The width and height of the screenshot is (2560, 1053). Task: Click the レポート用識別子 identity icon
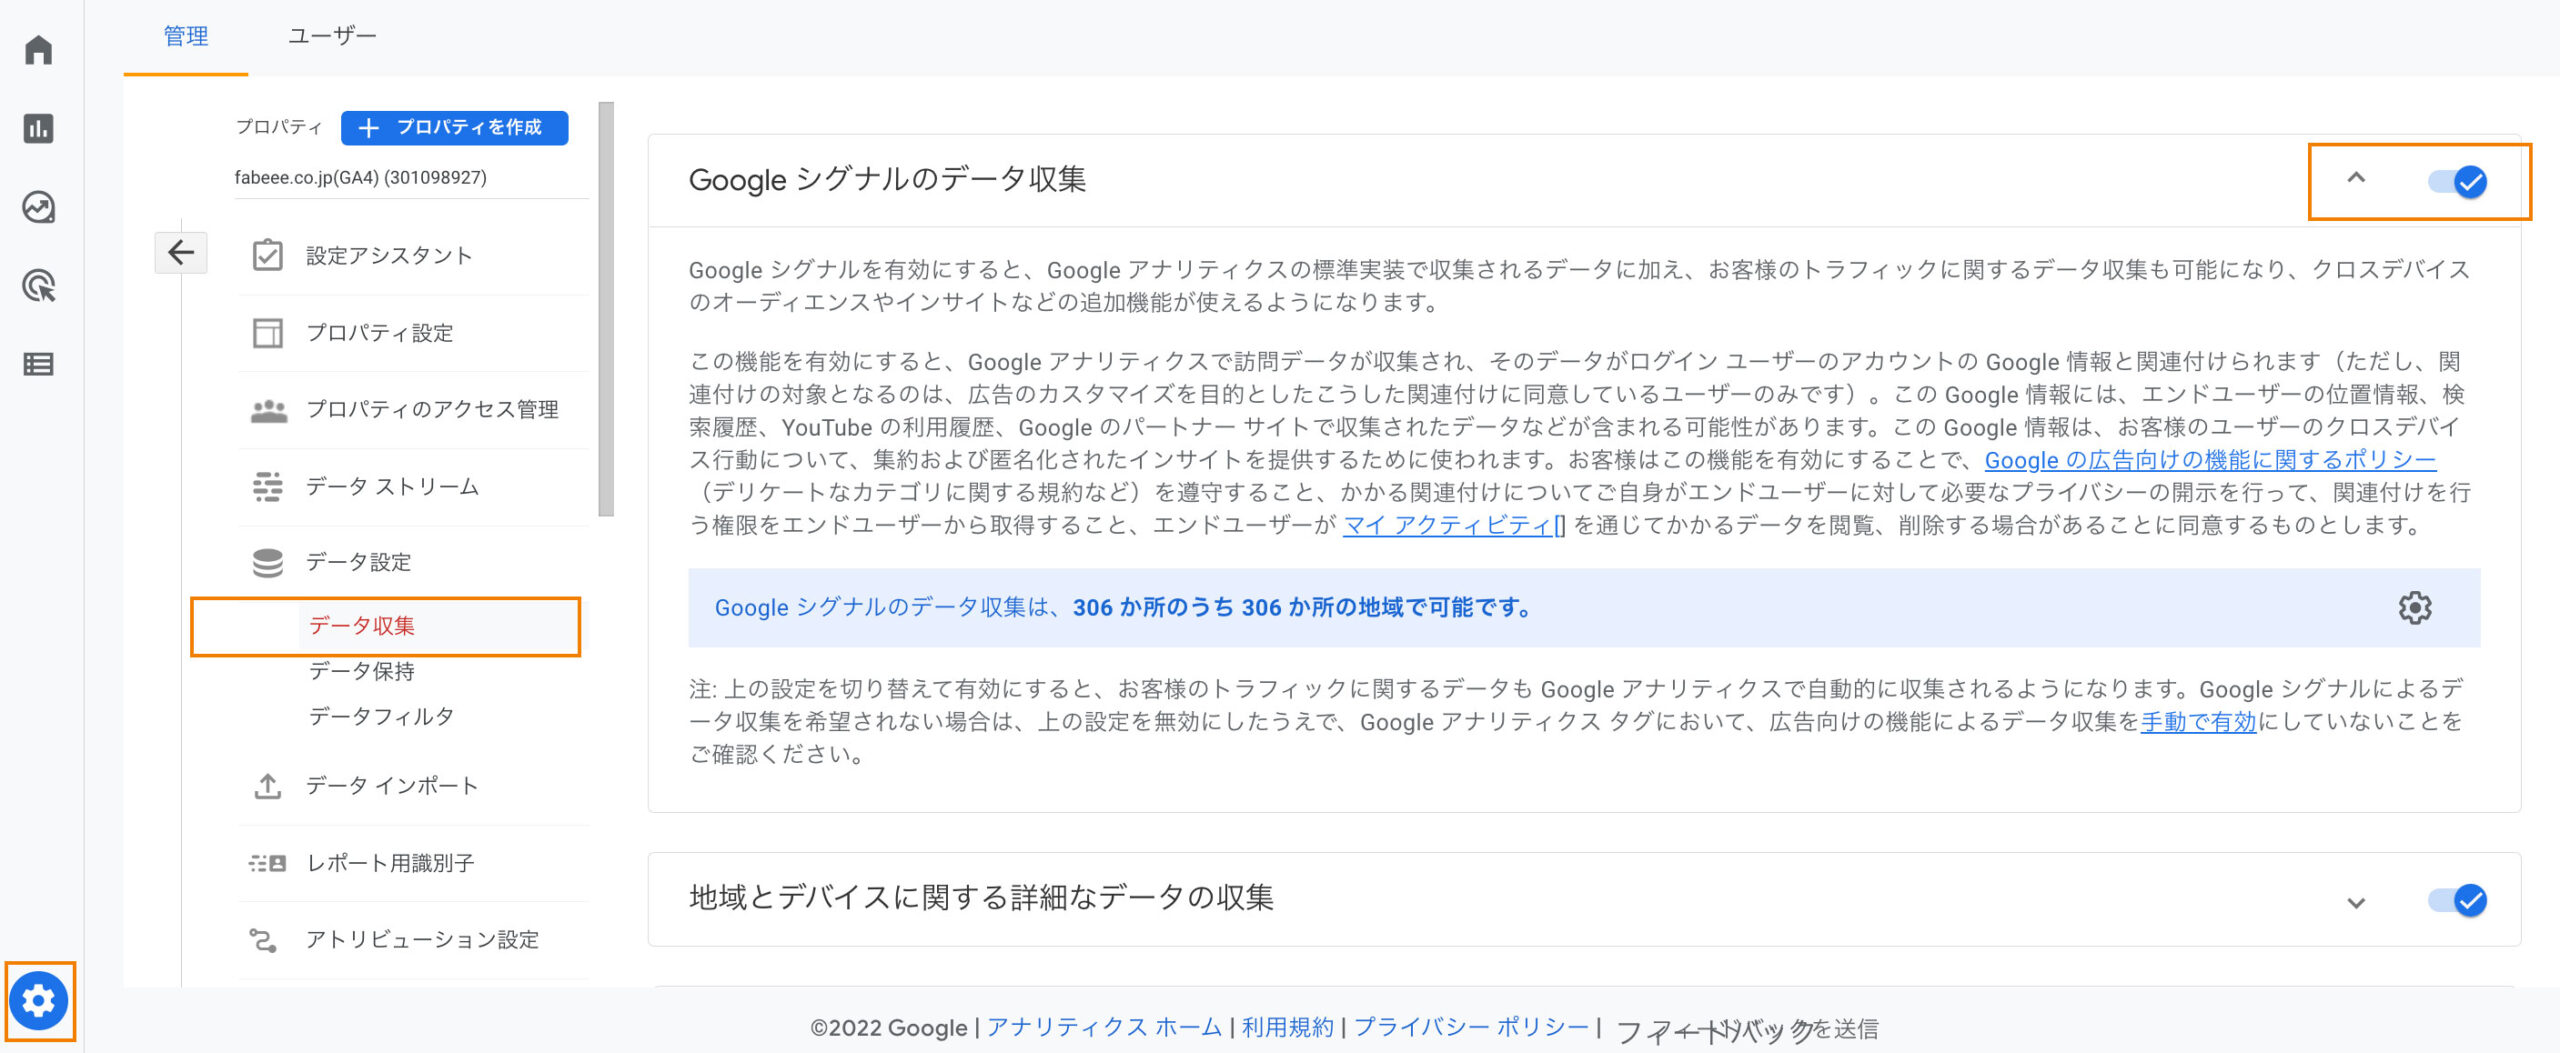click(267, 863)
